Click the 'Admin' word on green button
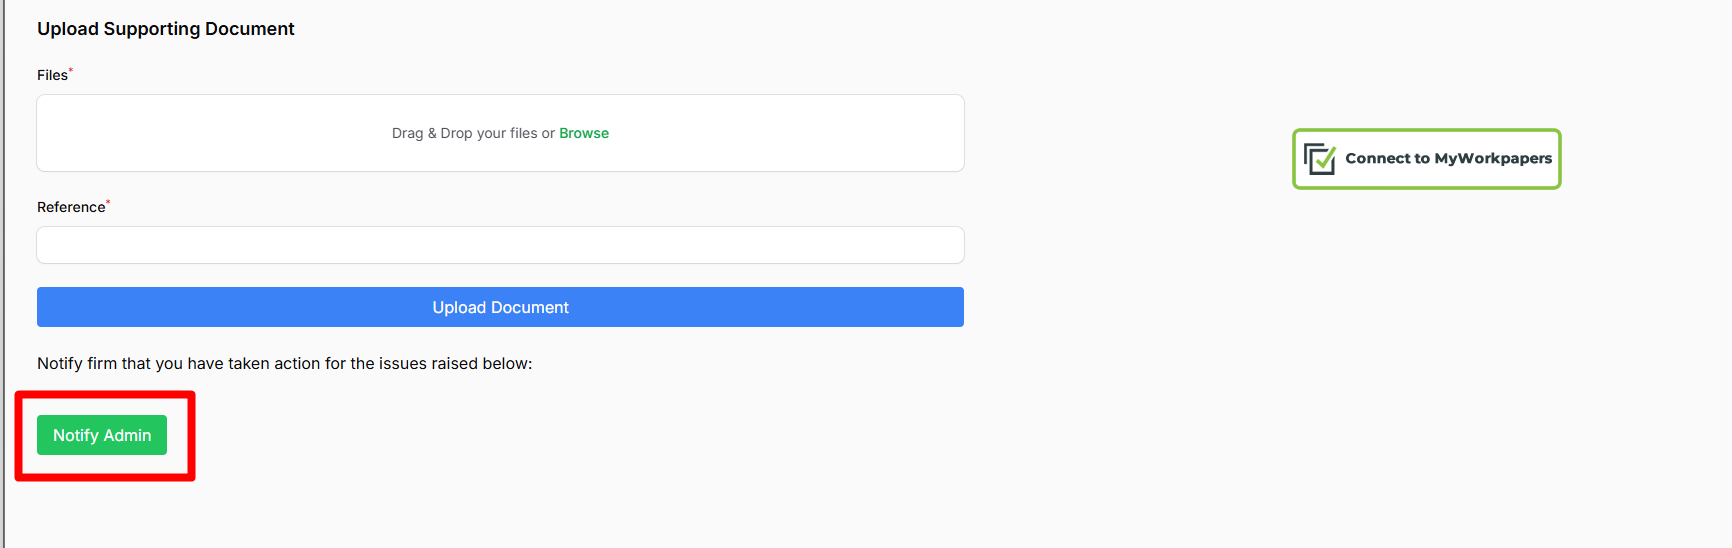The height and width of the screenshot is (548, 1732). 127,435
